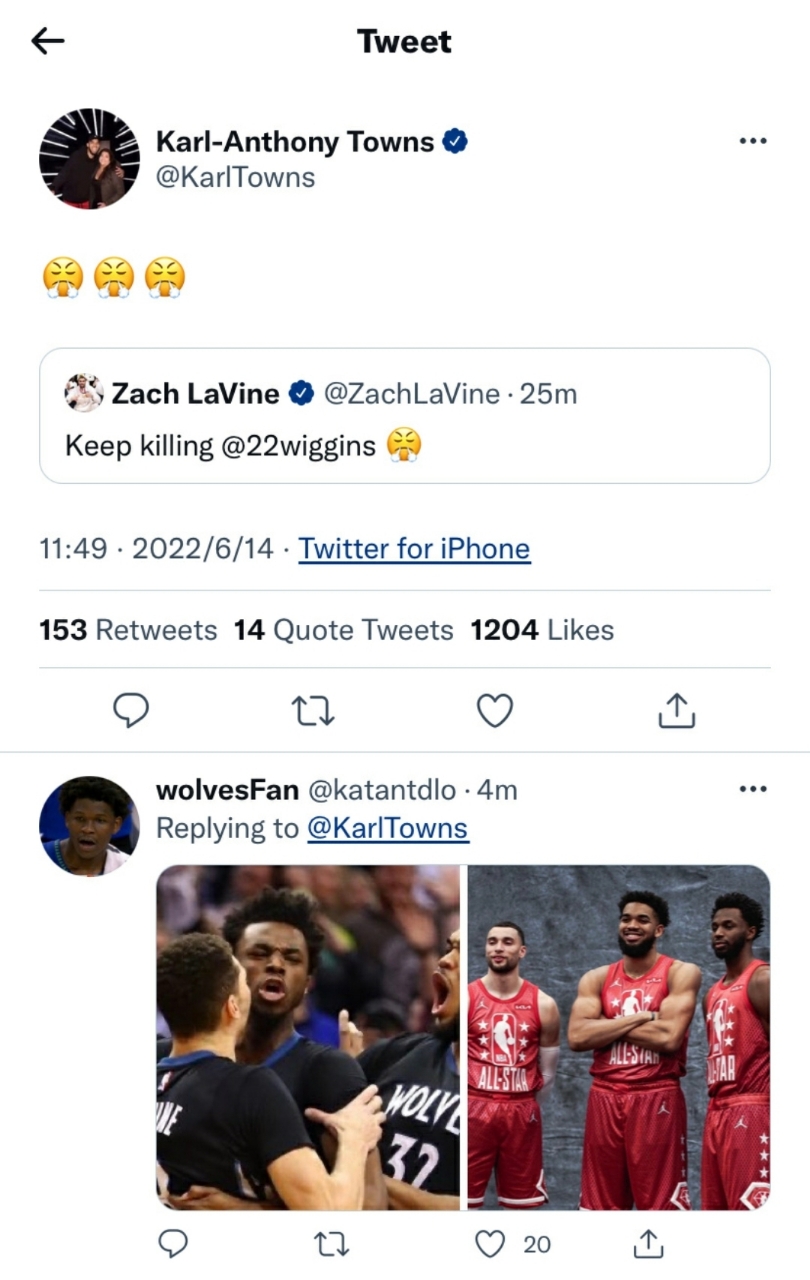Open Karl-Anthony Towns profile picture
The height and width of the screenshot is (1280, 810).
click(89, 158)
